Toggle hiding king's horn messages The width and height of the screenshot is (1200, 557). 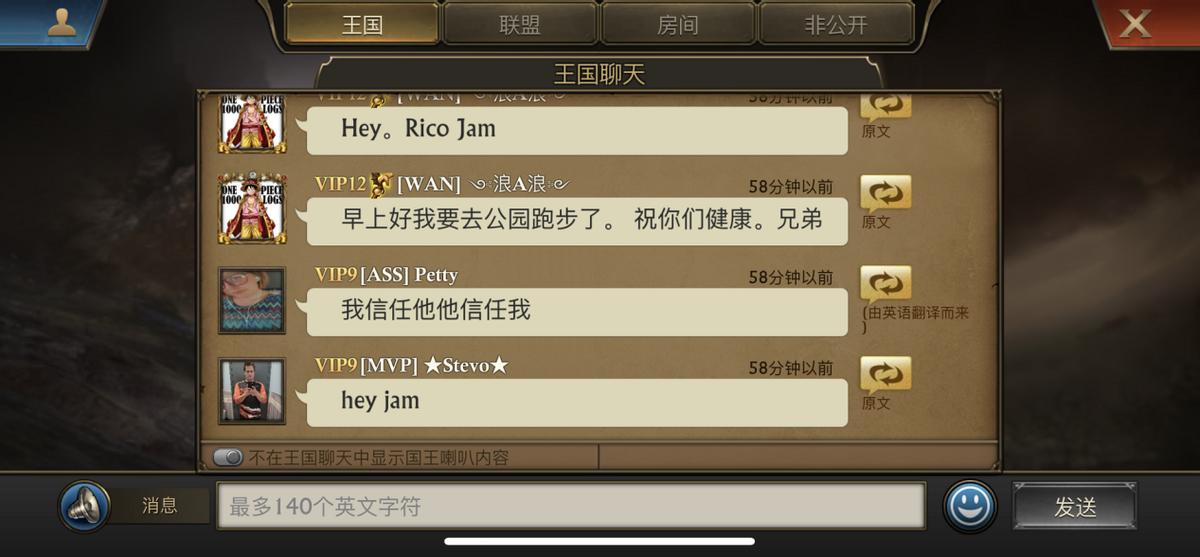228,457
